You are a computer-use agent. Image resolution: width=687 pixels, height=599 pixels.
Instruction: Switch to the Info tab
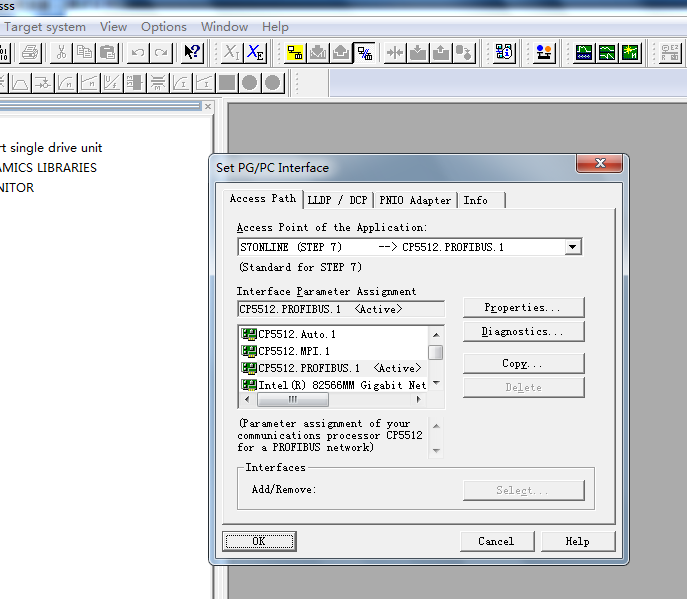coord(481,200)
